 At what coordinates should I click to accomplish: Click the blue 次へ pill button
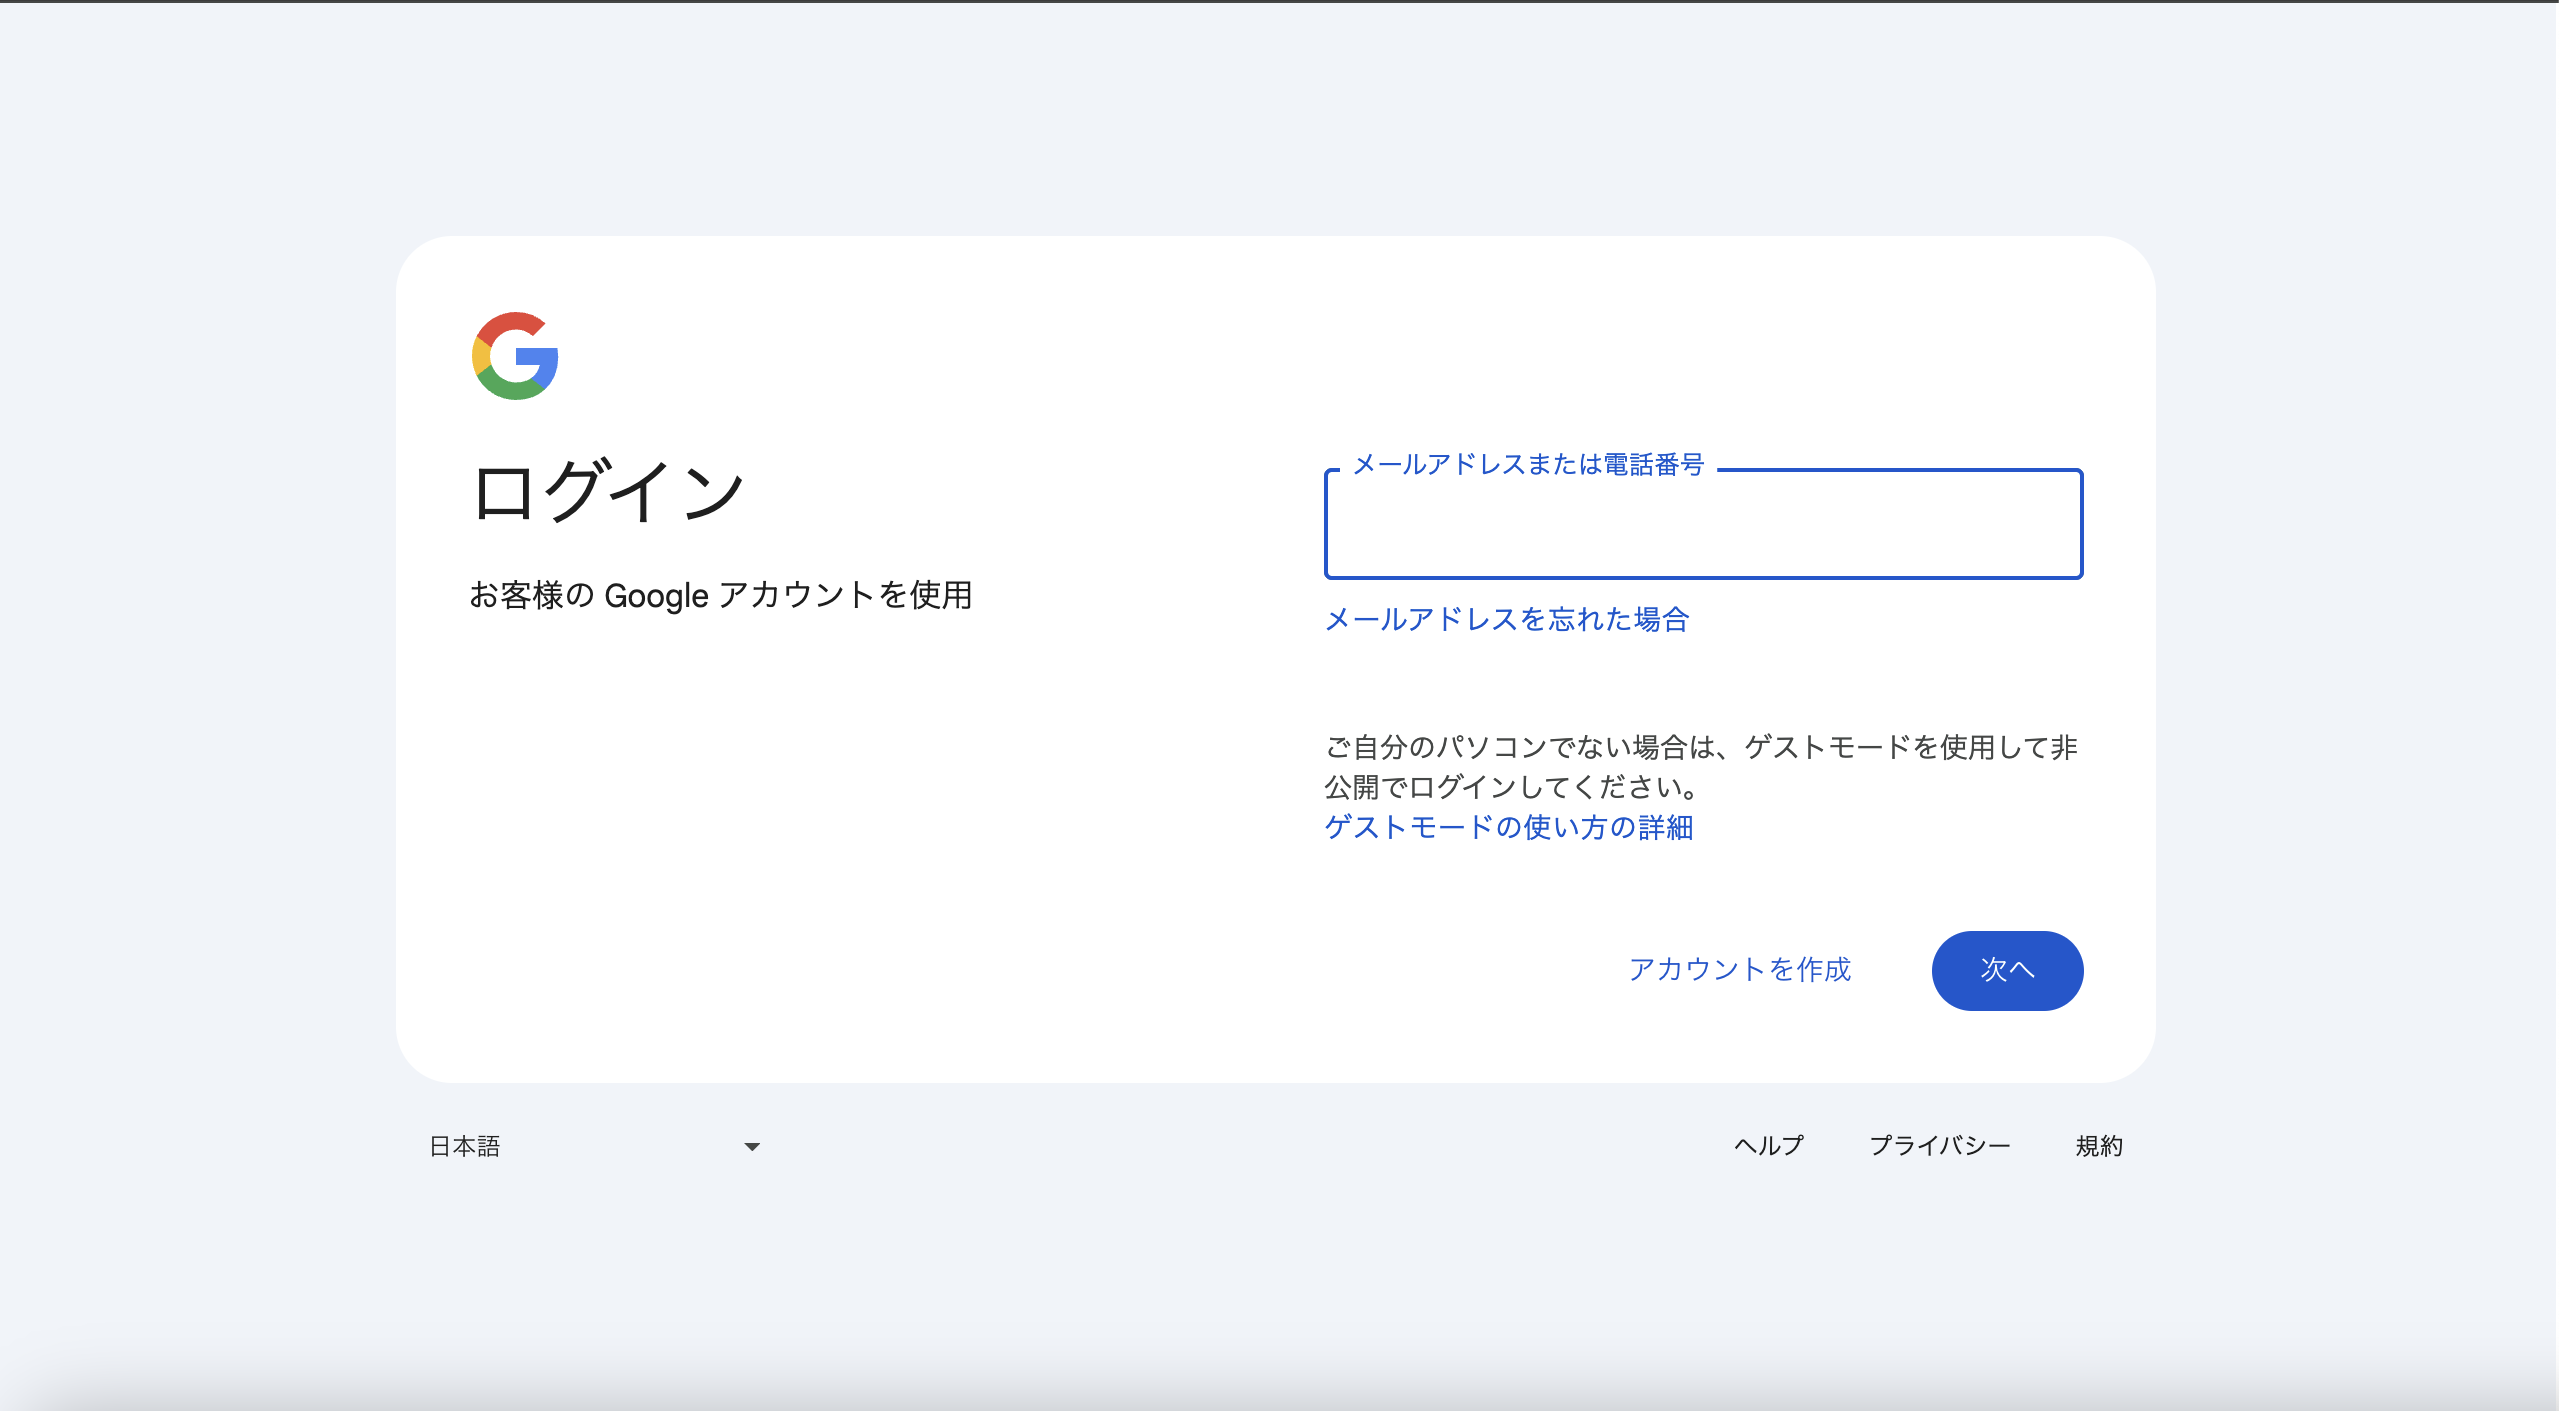pos(2007,970)
